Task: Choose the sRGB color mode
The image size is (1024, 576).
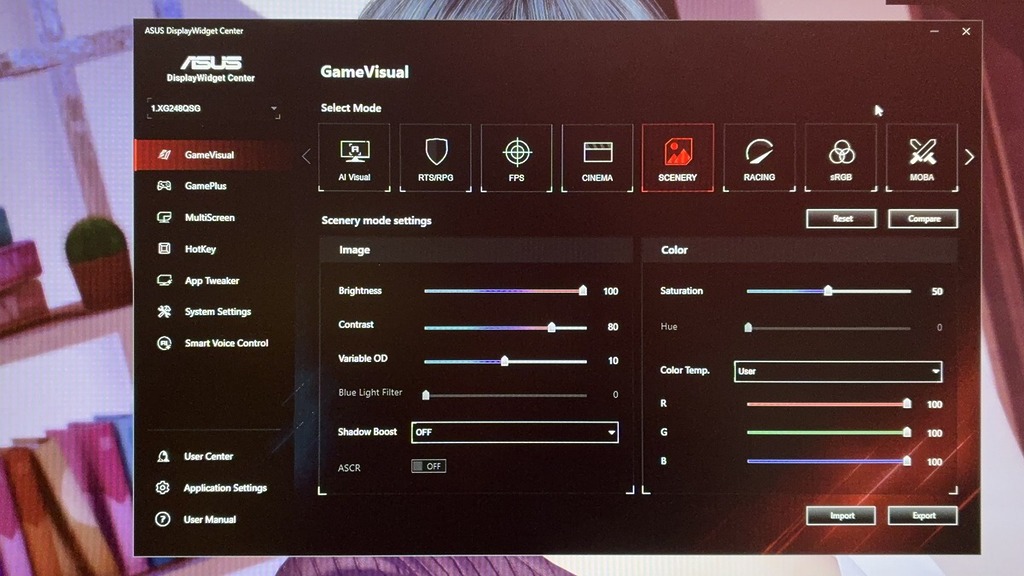Action: click(x=840, y=157)
